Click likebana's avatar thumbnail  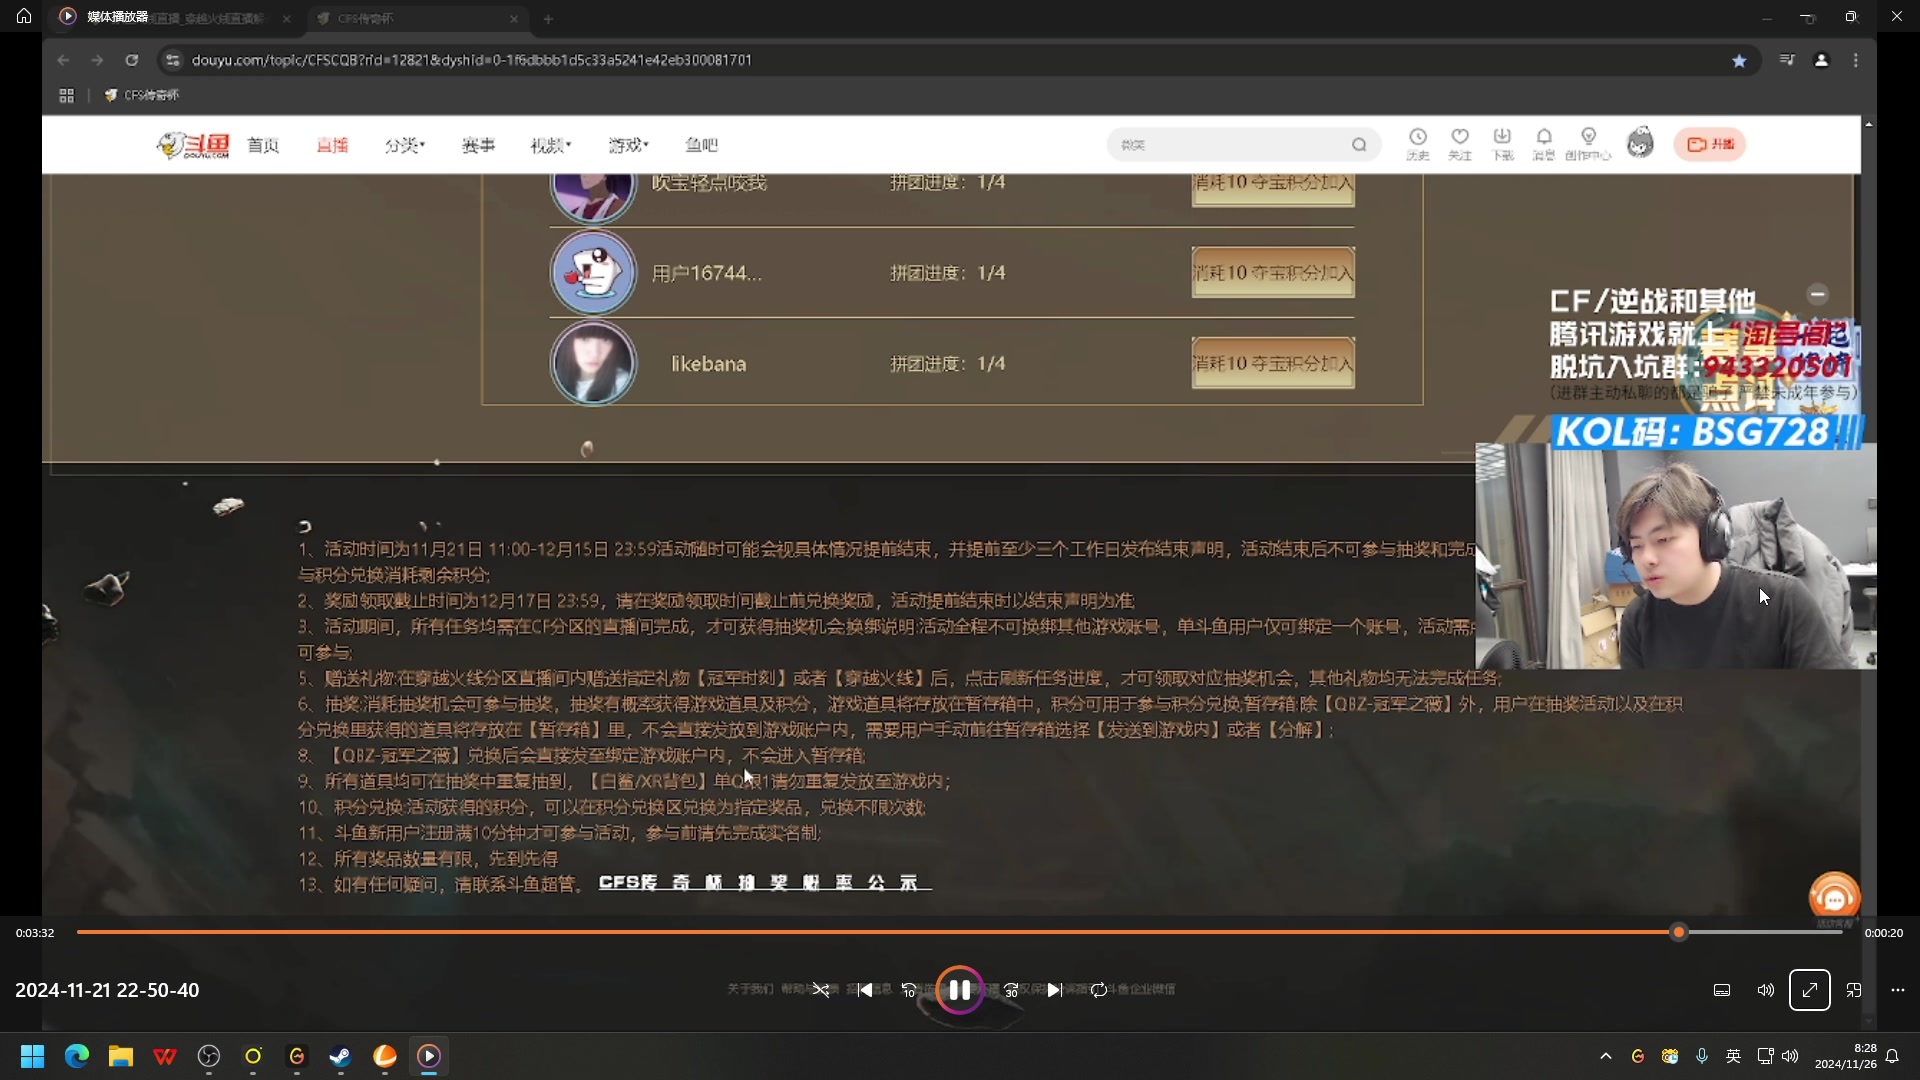(x=593, y=363)
